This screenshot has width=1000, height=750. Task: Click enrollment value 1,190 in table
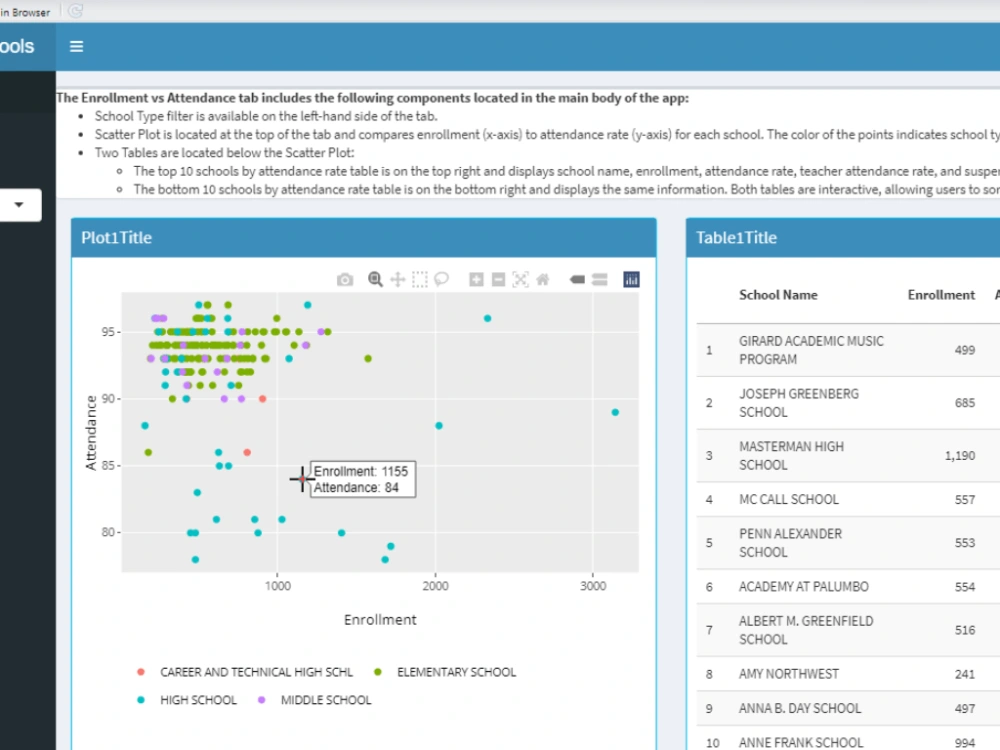coord(960,455)
